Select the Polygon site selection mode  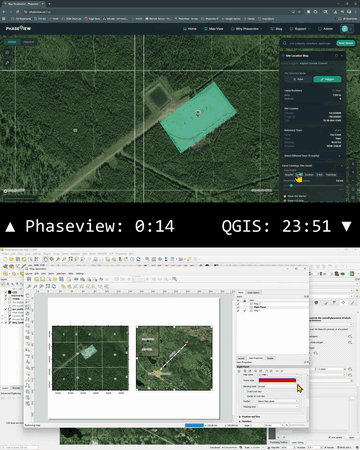[x=327, y=79]
